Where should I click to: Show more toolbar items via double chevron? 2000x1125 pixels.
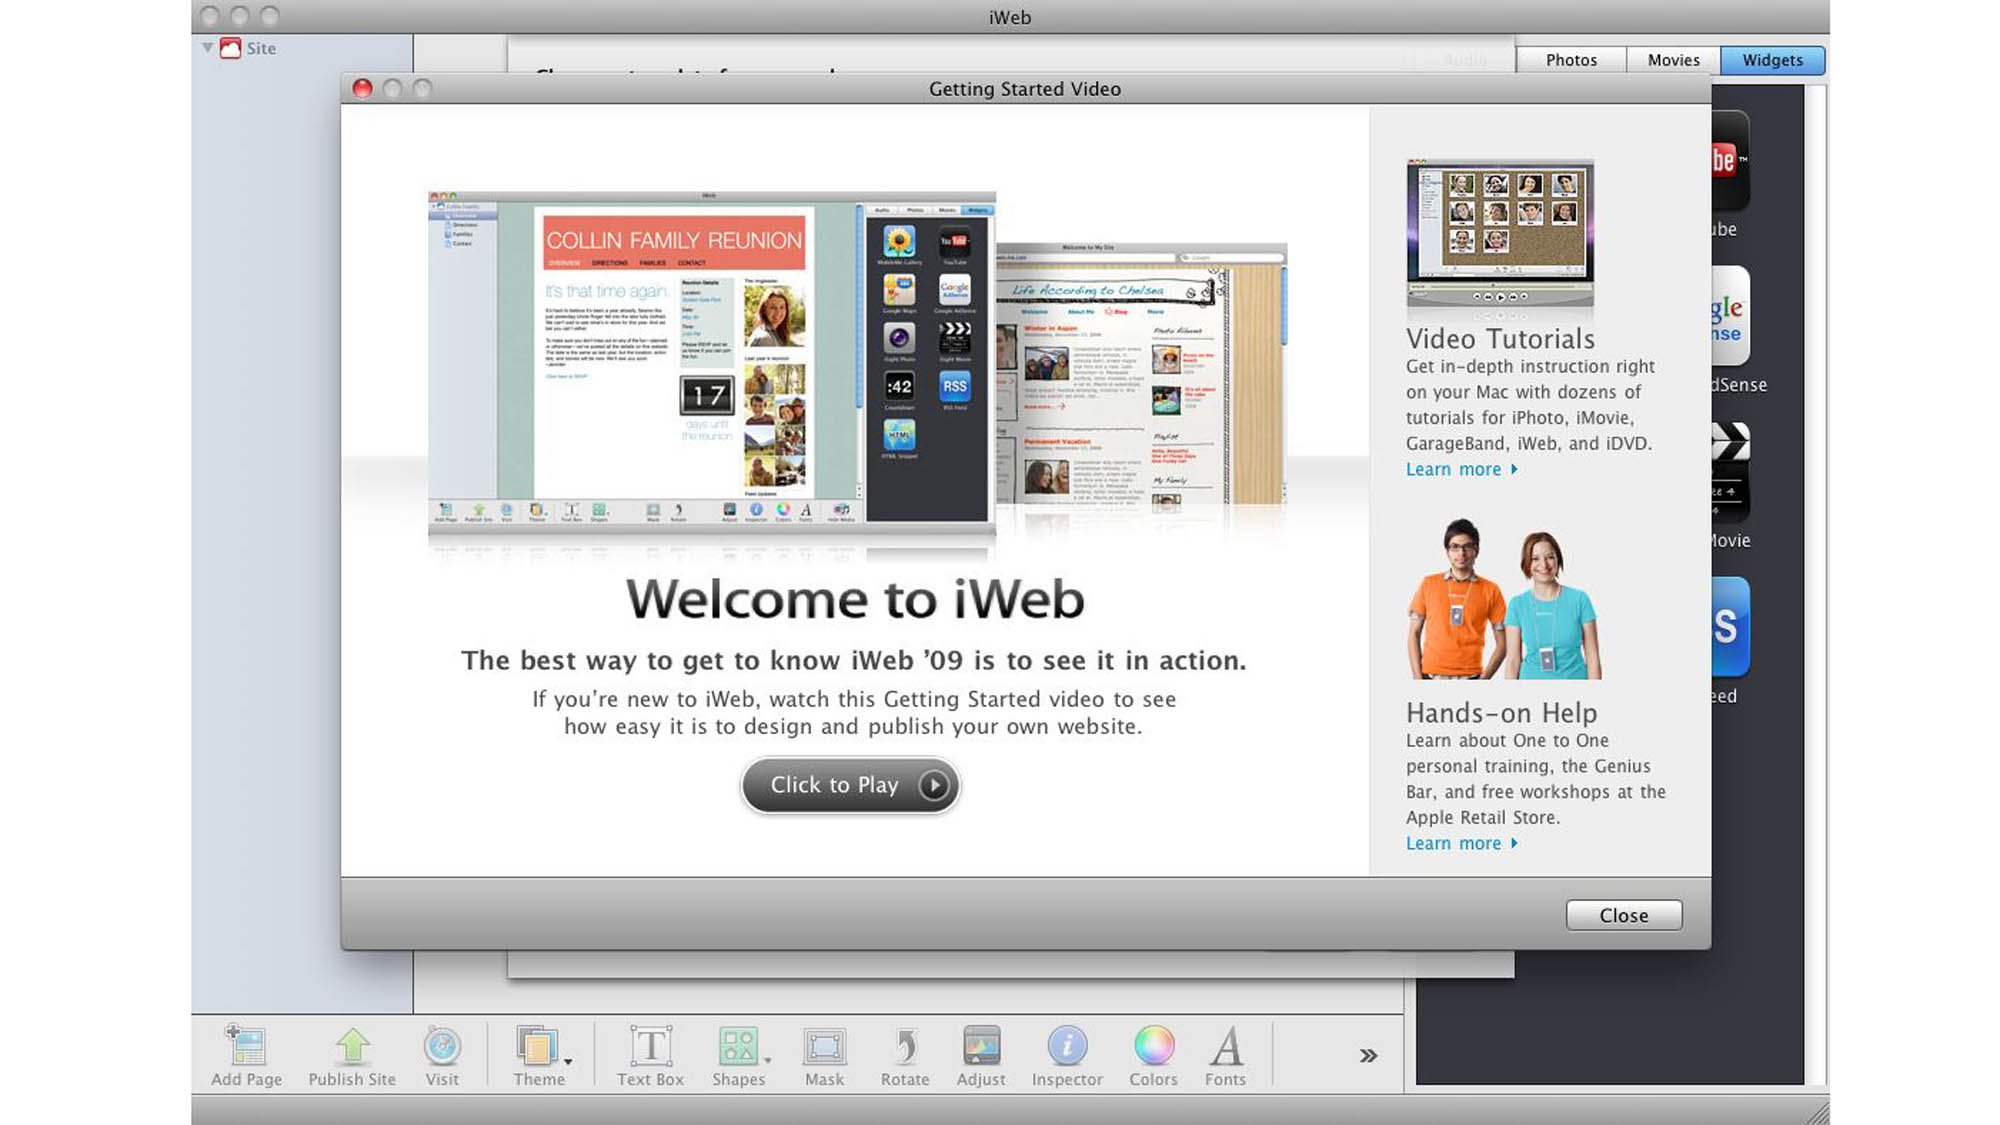coord(1368,1055)
